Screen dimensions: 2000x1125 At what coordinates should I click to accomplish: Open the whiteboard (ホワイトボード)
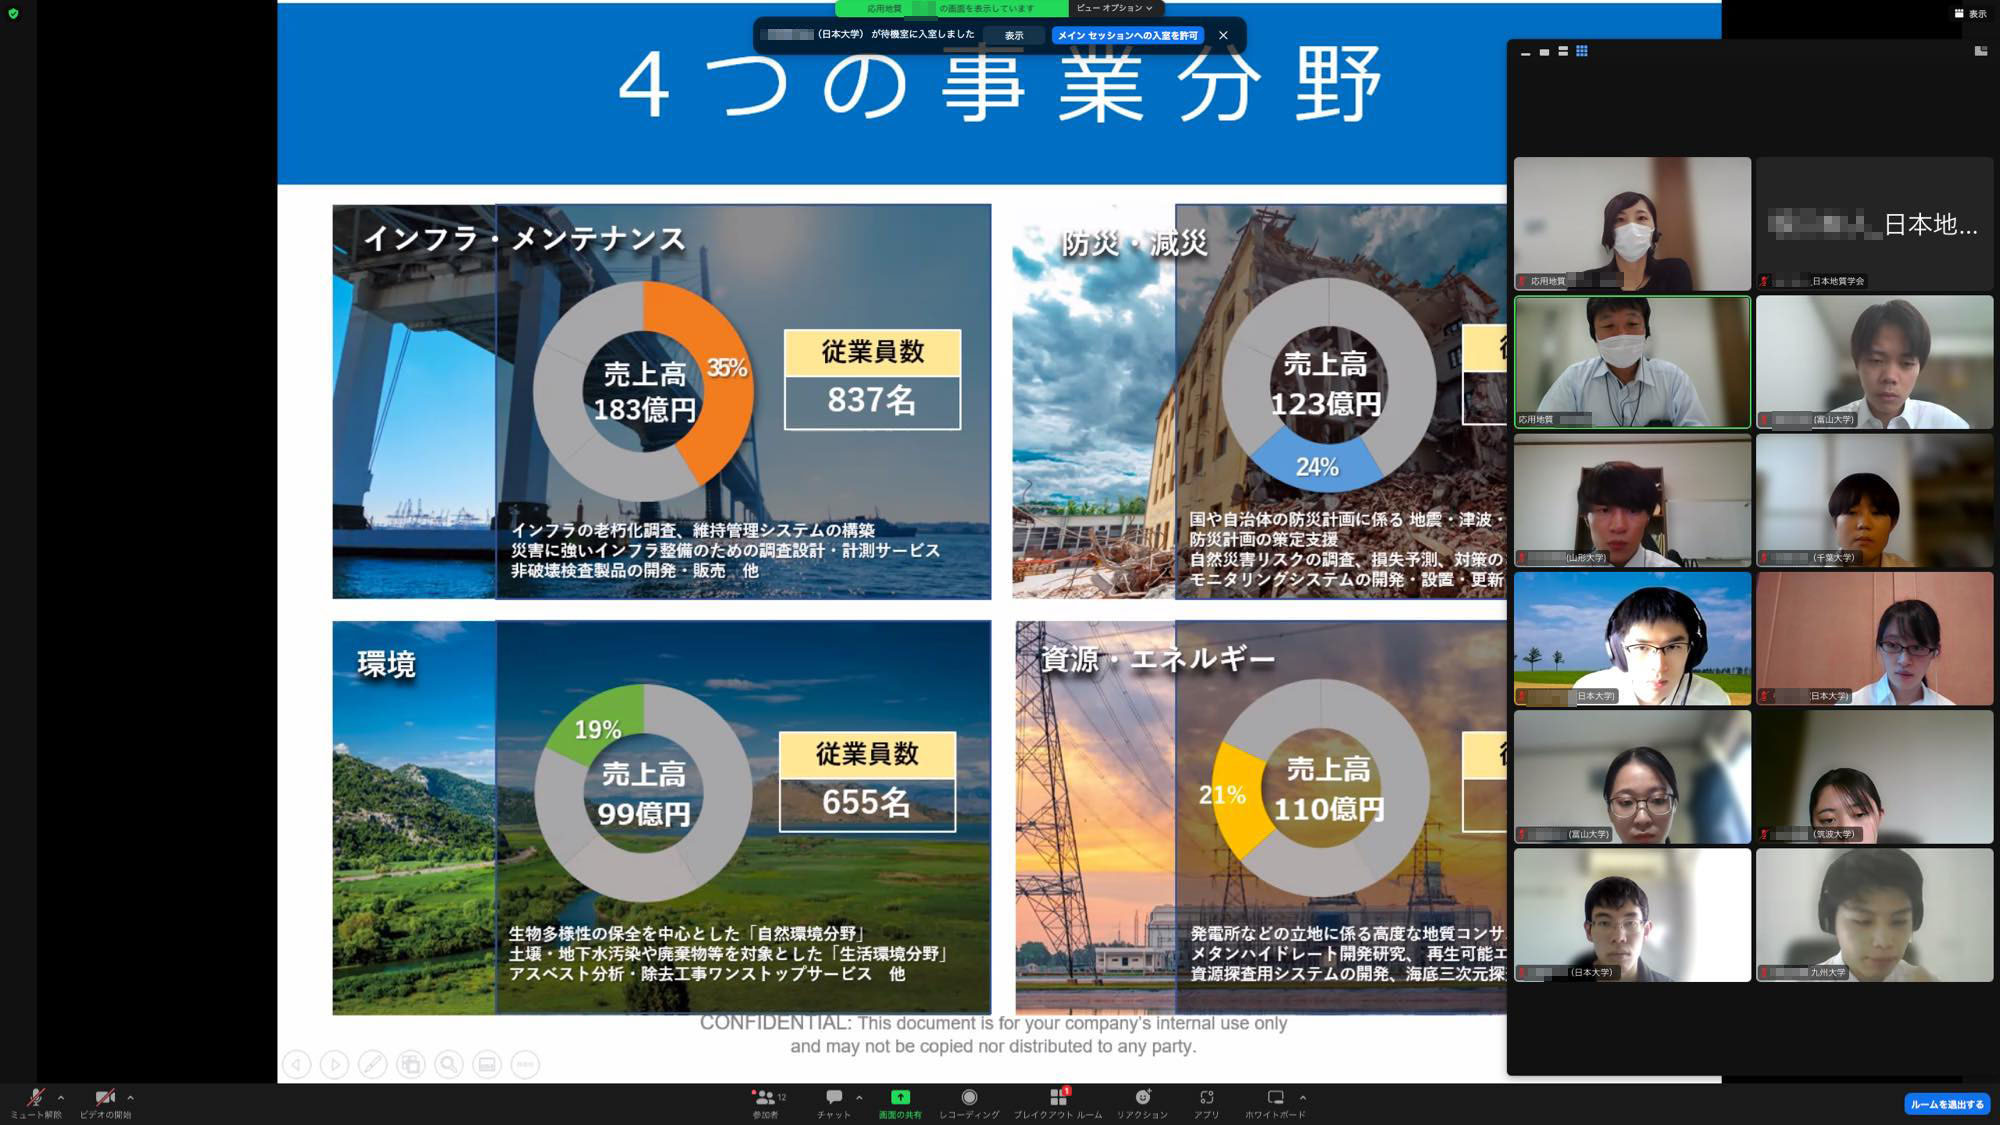click(x=1275, y=1101)
